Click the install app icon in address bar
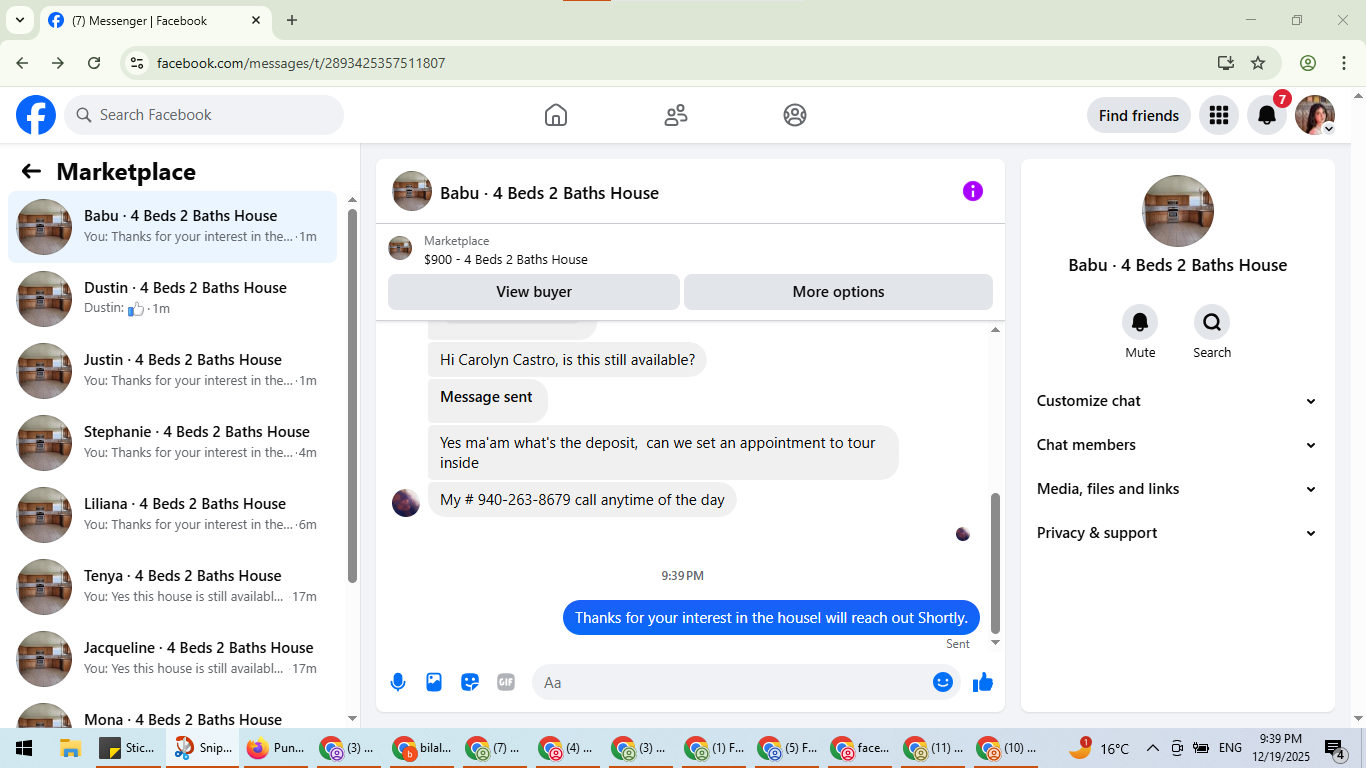The image size is (1366, 768). tap(1226, 63)
